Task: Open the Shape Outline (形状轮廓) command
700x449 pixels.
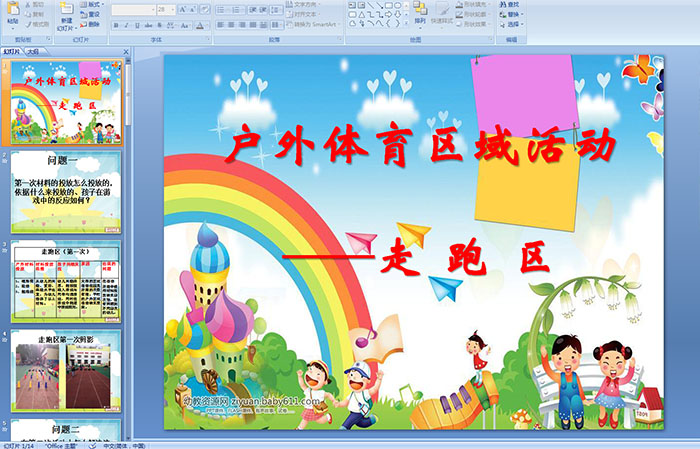Action: pyautogui.click(x=473, y=14)
